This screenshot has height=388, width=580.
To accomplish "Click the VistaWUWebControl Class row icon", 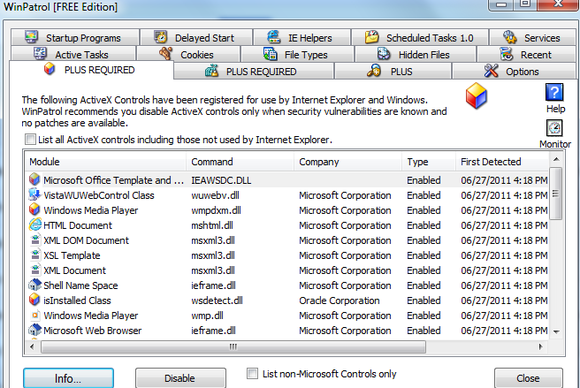I will coord(34,195).
